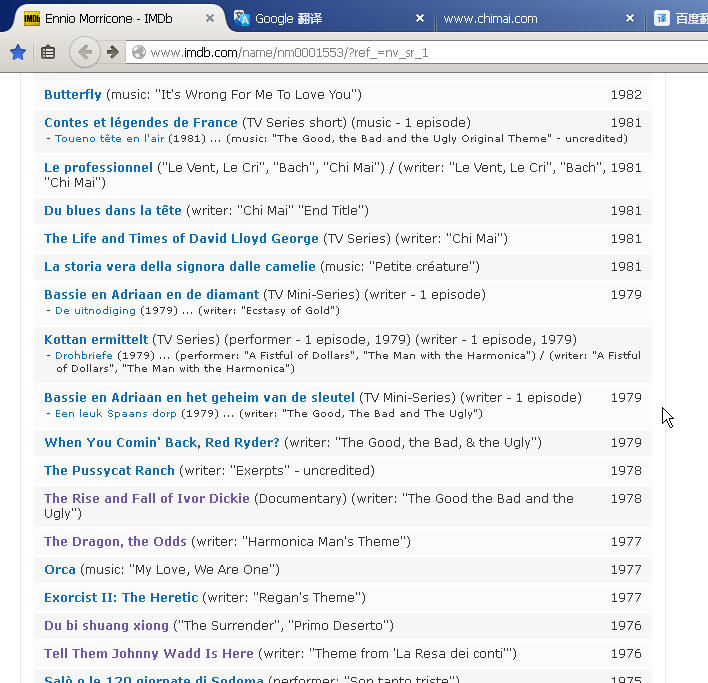Open the Een leuk Spaans dorp episode link
This screenshot has width=708, height=683.
116,414
